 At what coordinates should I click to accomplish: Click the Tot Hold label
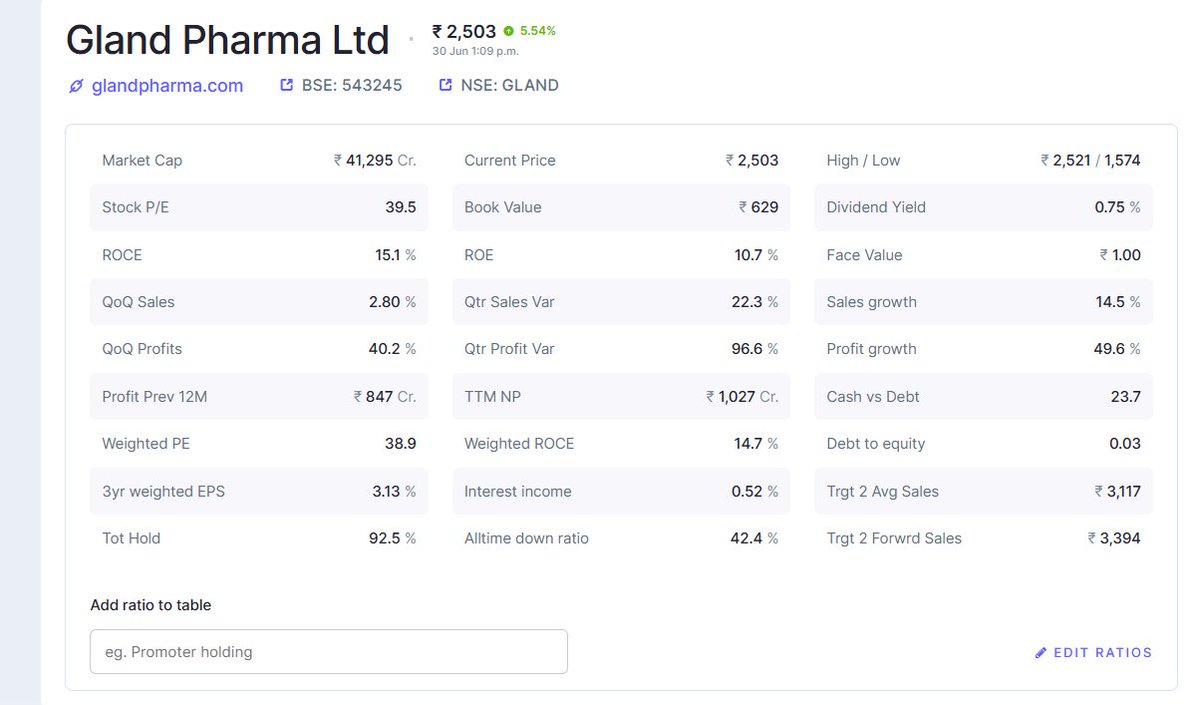click(x=131, y=538)
